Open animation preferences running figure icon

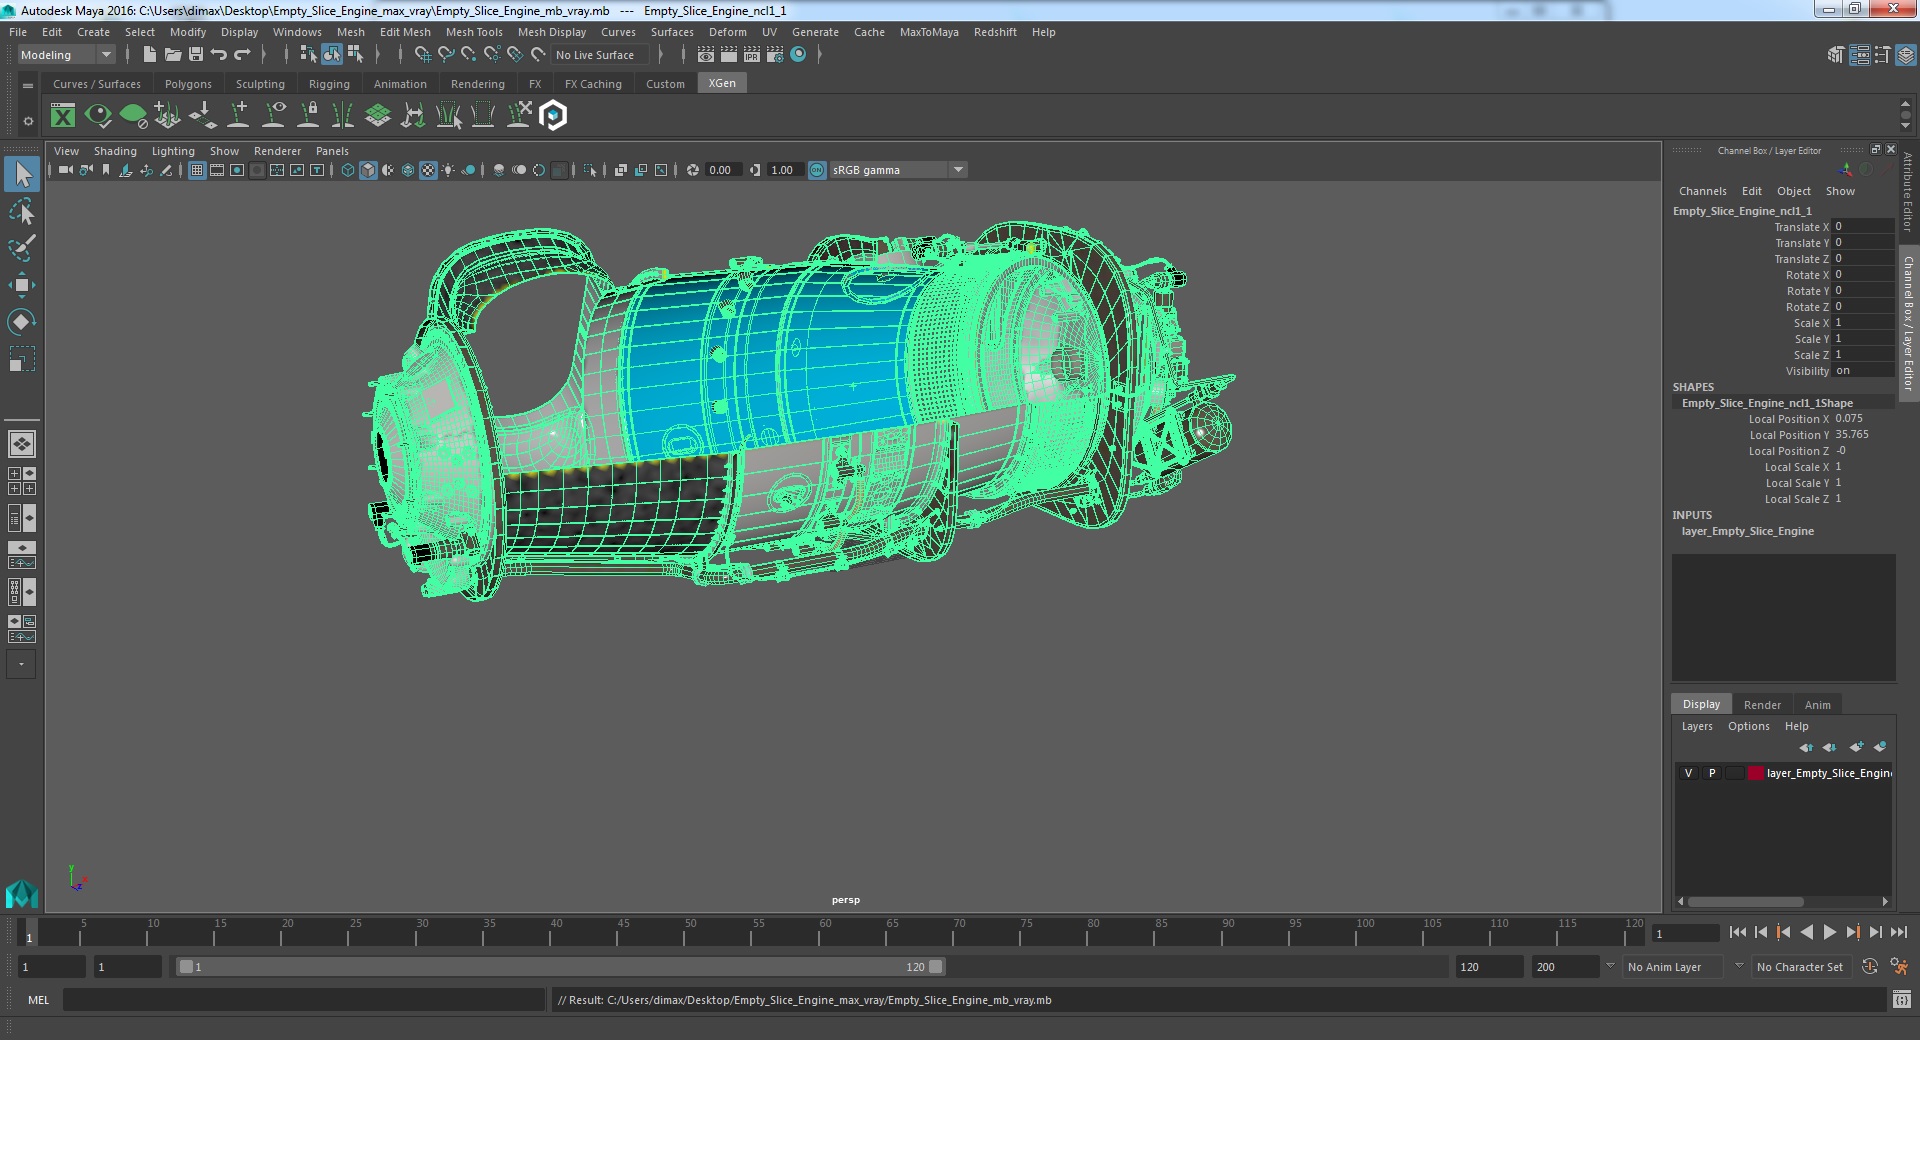click(1899, 967)
